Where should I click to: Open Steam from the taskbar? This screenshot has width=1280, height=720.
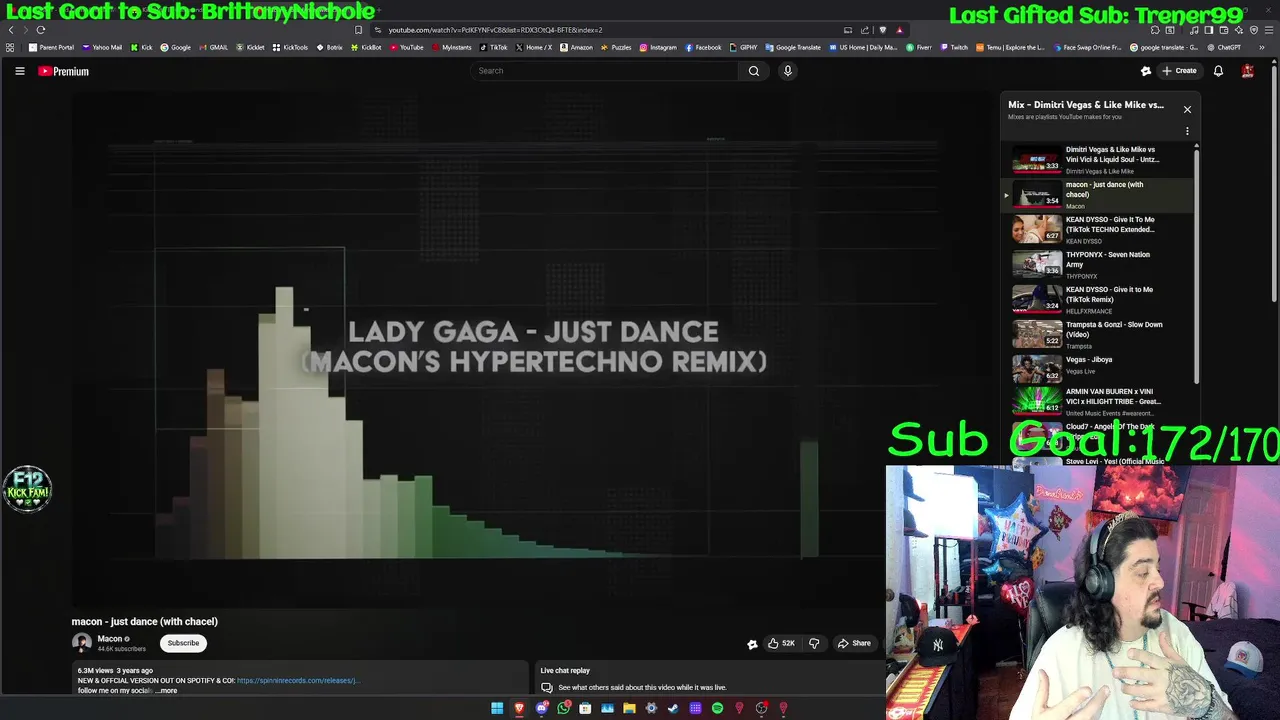(x=673, y=708)
